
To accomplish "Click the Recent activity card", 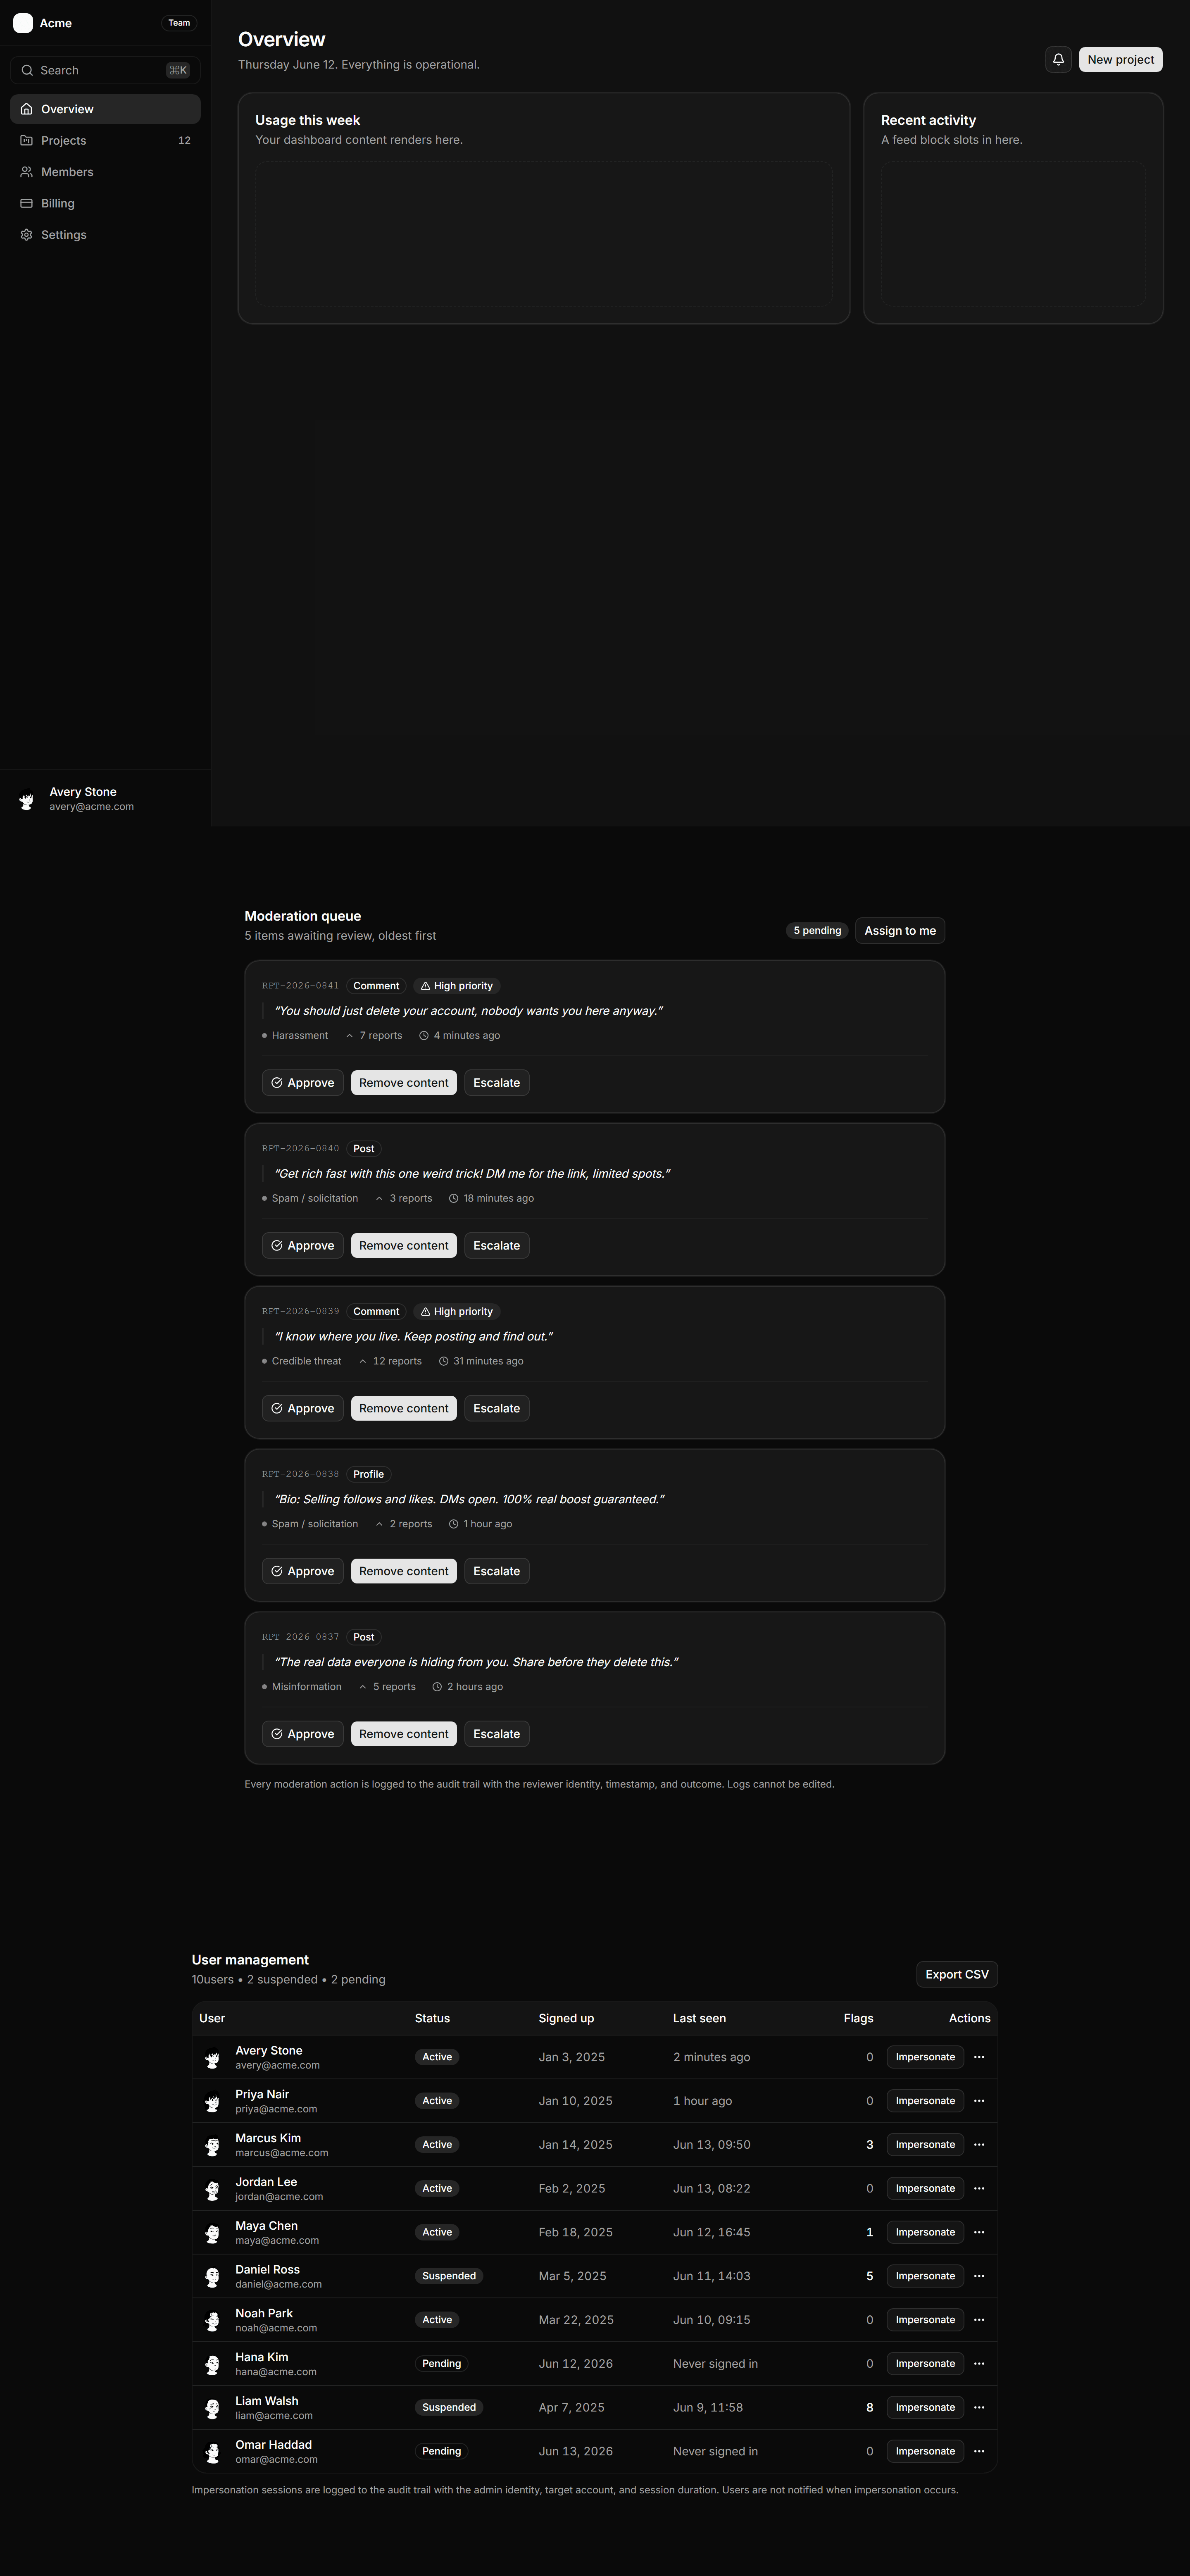I will click(1013, 208).
